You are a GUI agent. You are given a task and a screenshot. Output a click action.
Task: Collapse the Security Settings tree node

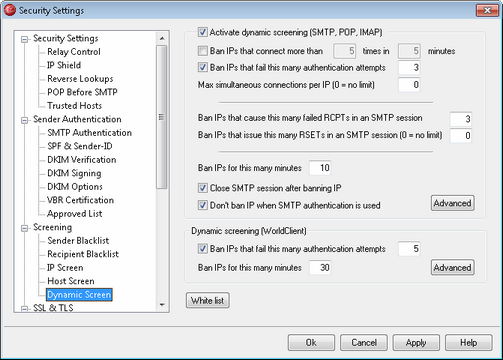[x=24, y=39]
